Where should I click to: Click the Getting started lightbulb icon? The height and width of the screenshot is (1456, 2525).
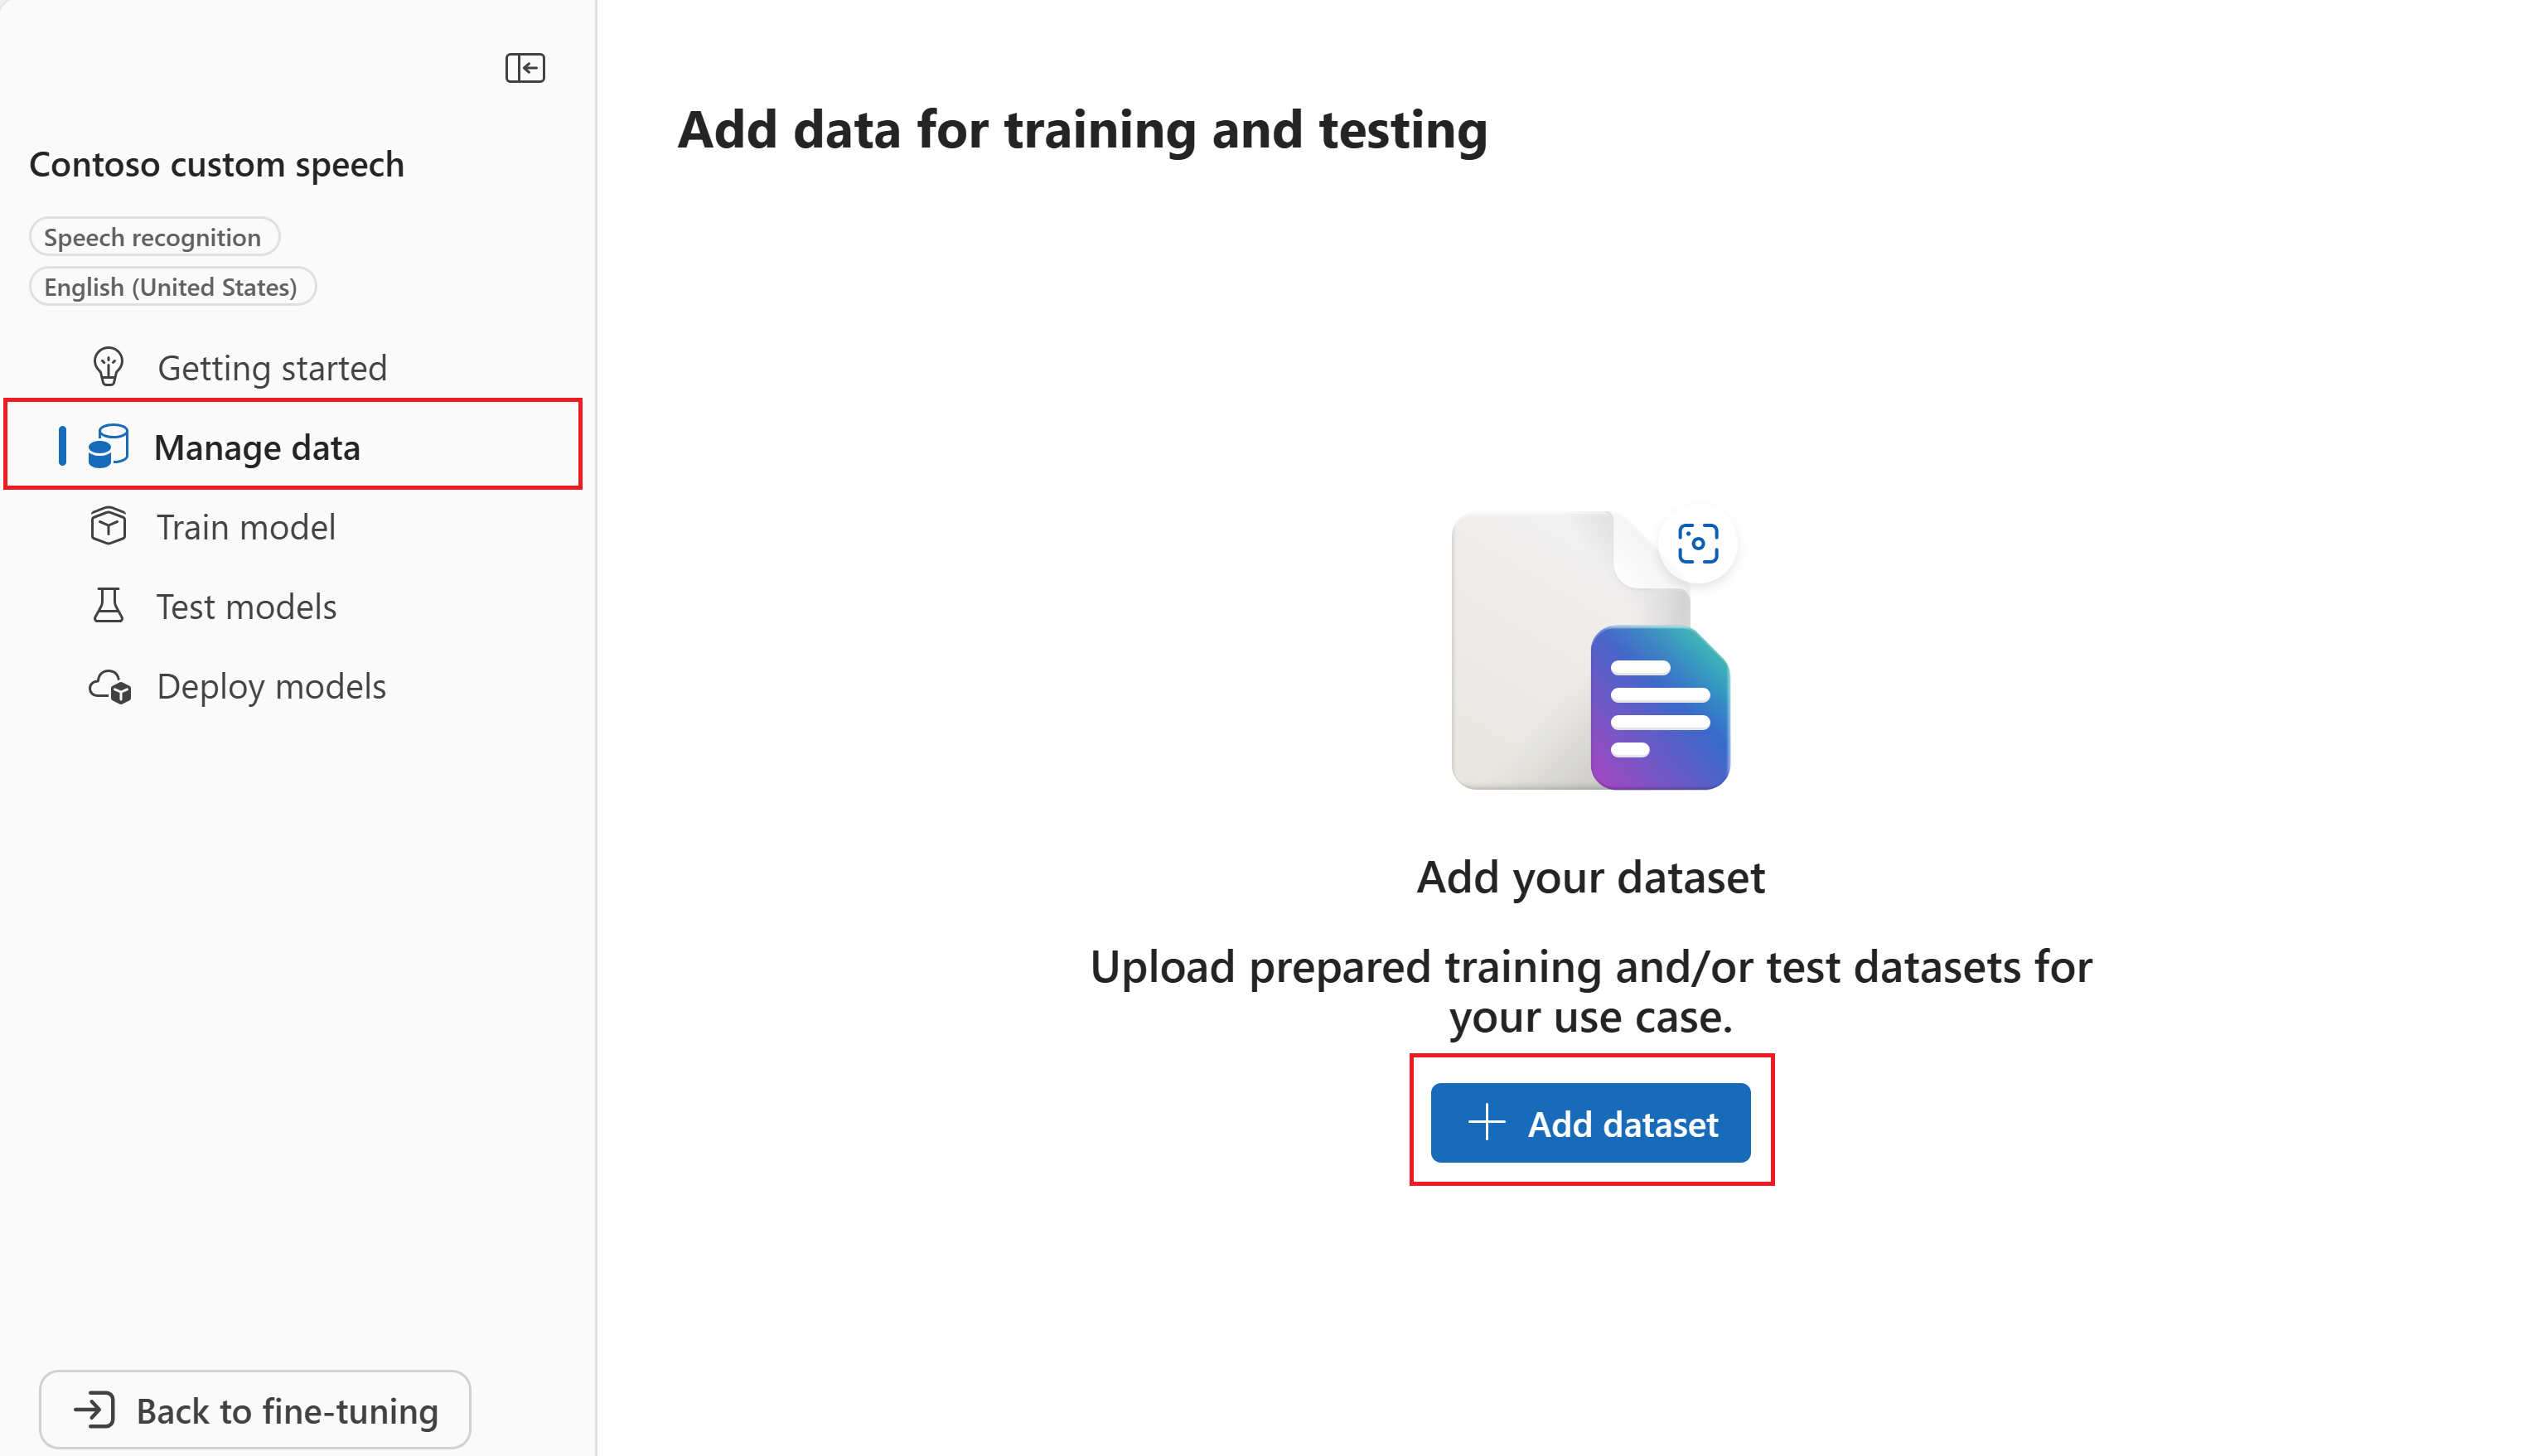(x=108, y=367)
